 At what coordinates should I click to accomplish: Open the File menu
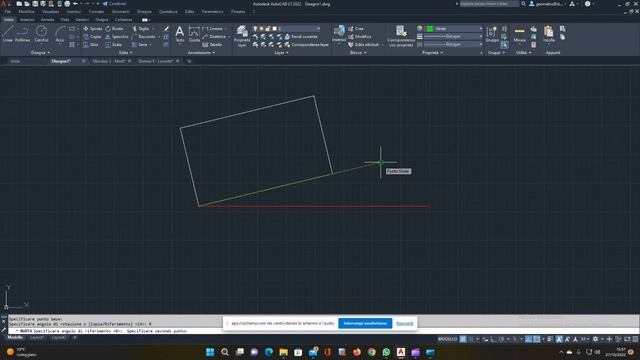coord(8,12)
